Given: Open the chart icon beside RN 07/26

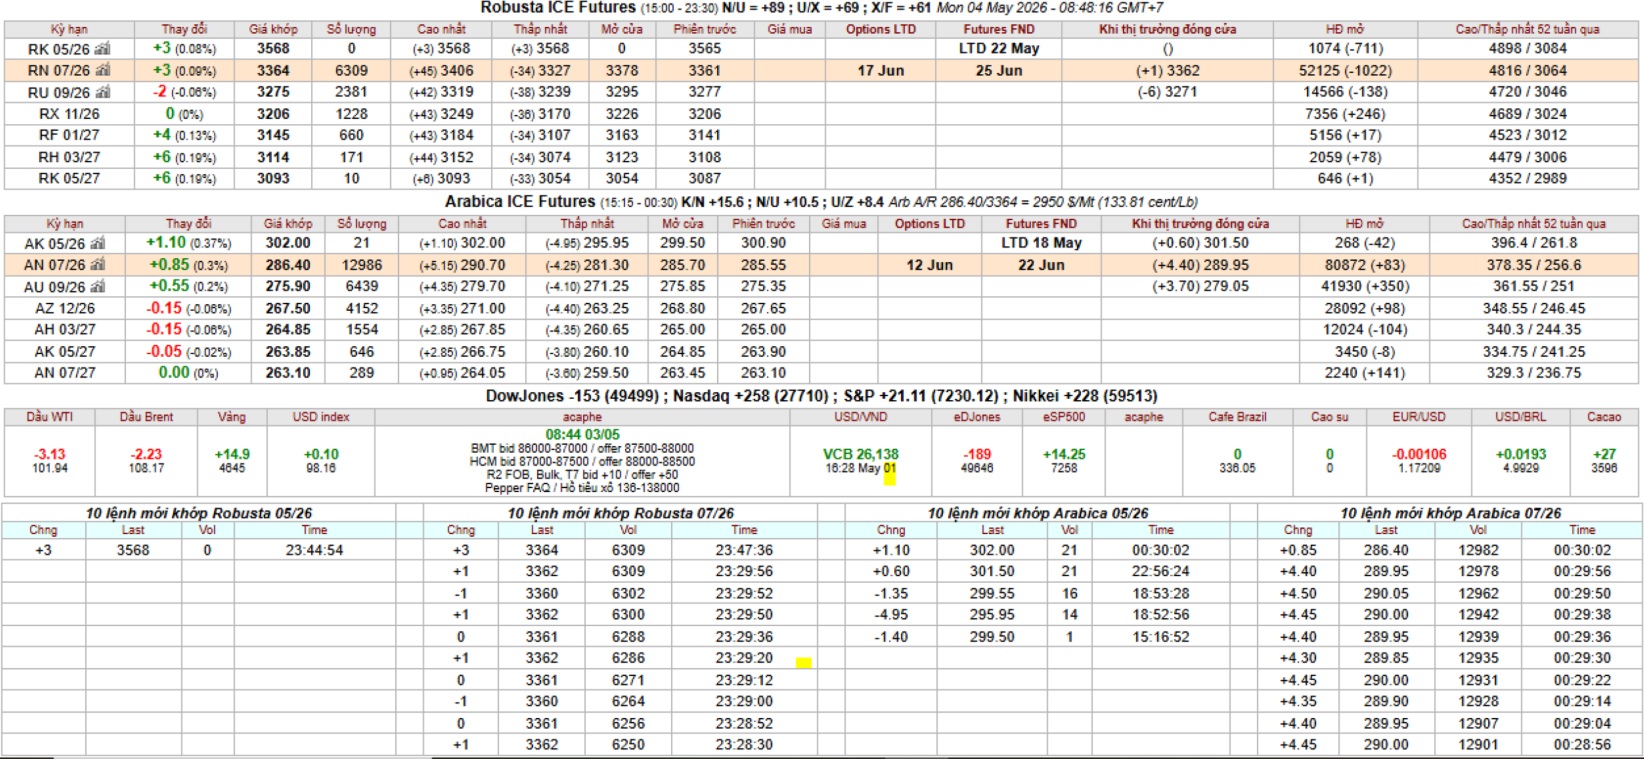Looking at the screenshot, I should (x=102, y=71).
